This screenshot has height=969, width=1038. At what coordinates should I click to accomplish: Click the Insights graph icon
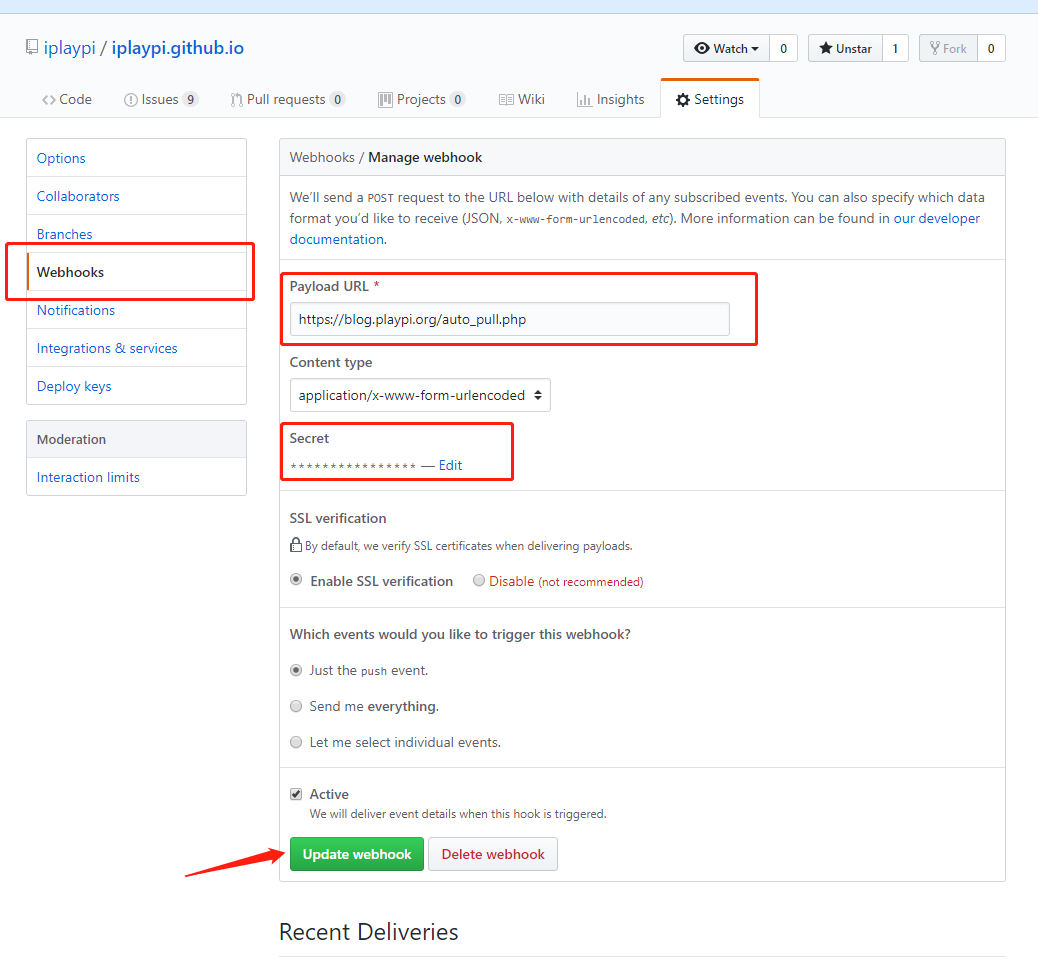click(584, 100)
